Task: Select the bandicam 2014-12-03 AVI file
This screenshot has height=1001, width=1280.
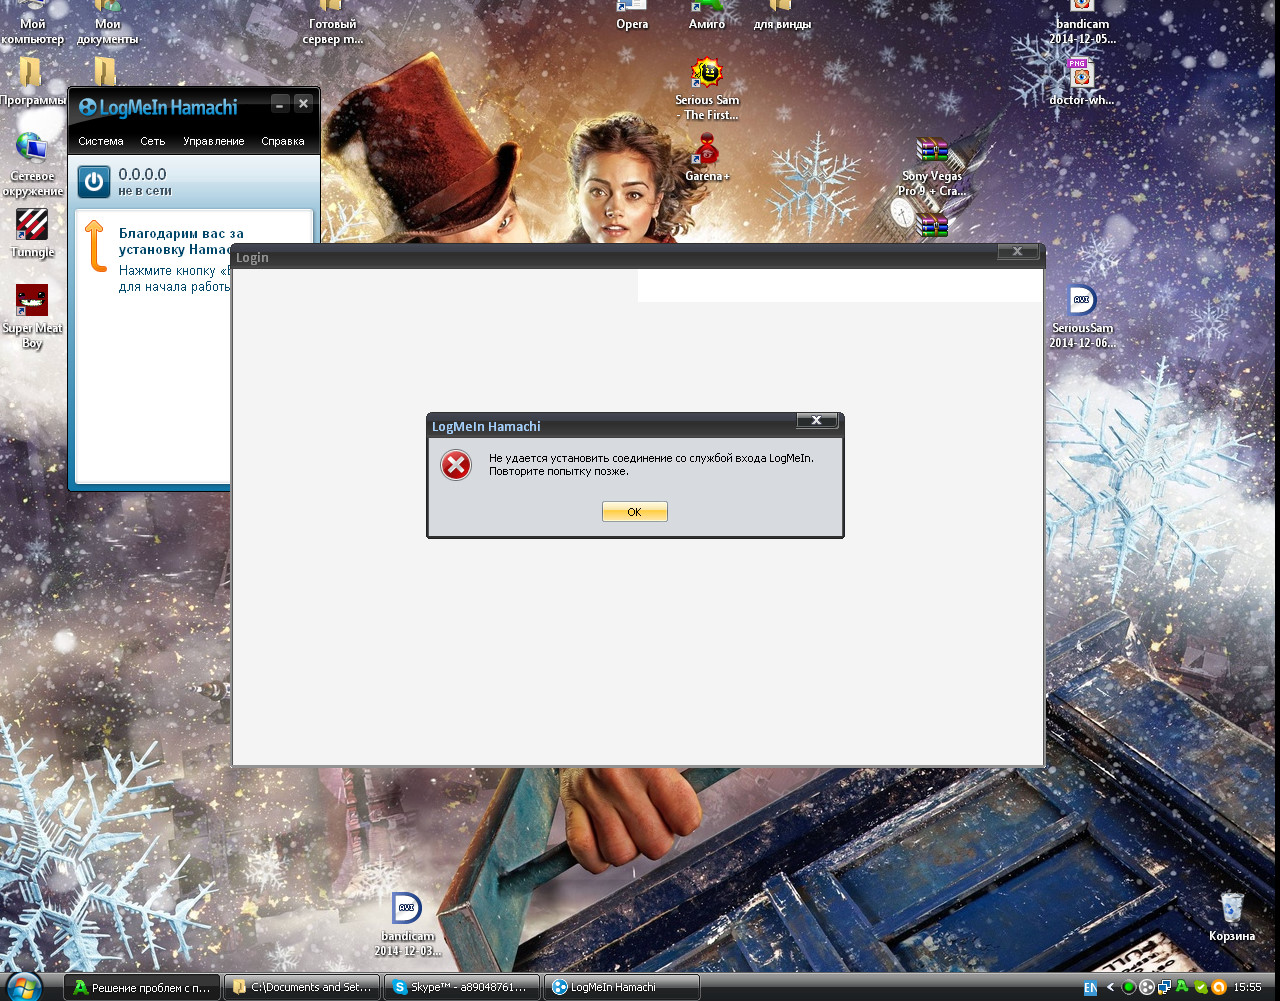Action: point(407,925)
